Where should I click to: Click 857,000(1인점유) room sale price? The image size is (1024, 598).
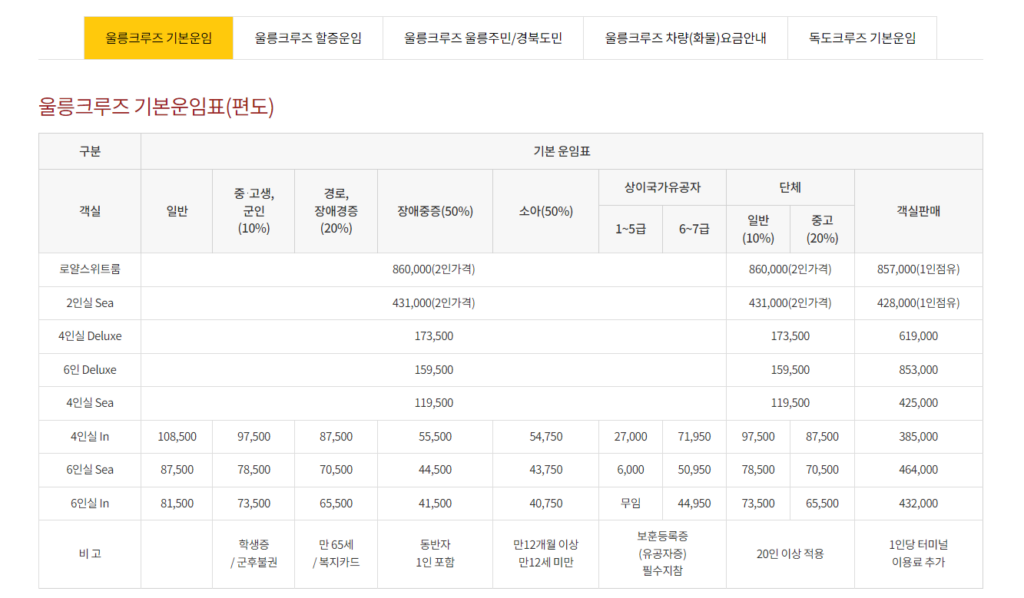click(x=918, y=269)
